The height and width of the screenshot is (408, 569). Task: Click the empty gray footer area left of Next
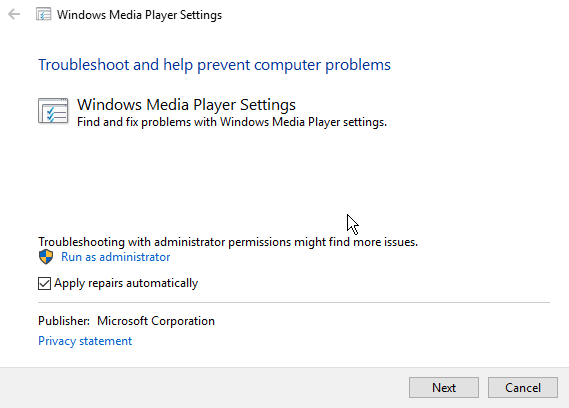pyautogui.click(x=203, y=388)
